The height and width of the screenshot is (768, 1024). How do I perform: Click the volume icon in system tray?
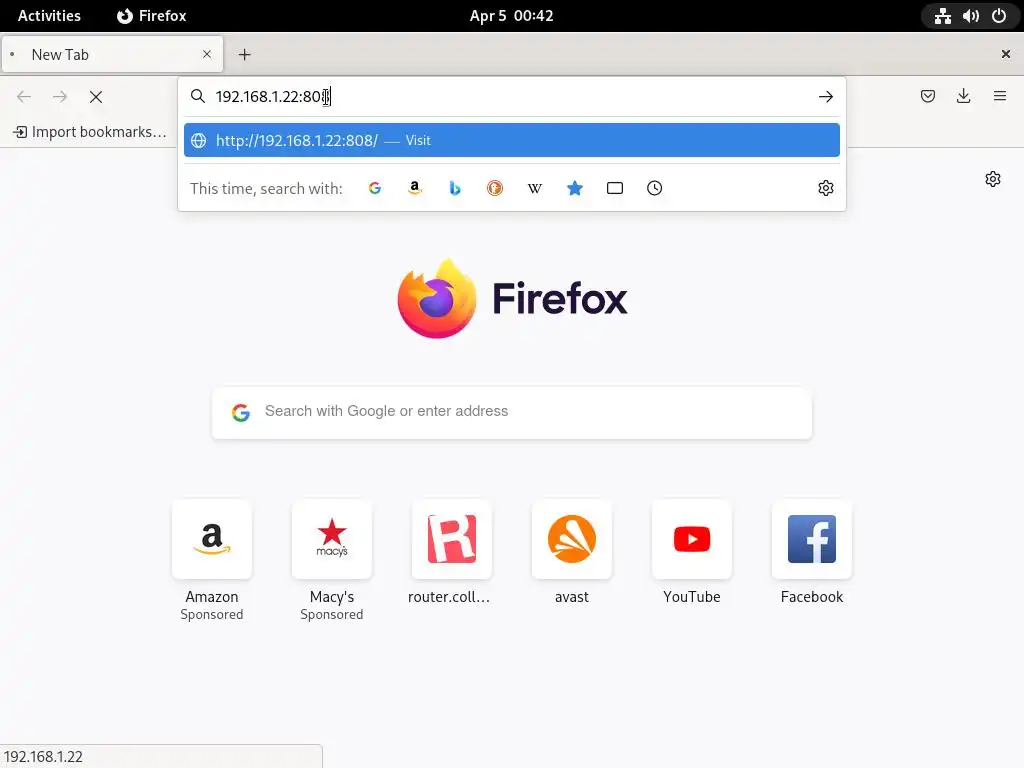coord(970,16)
